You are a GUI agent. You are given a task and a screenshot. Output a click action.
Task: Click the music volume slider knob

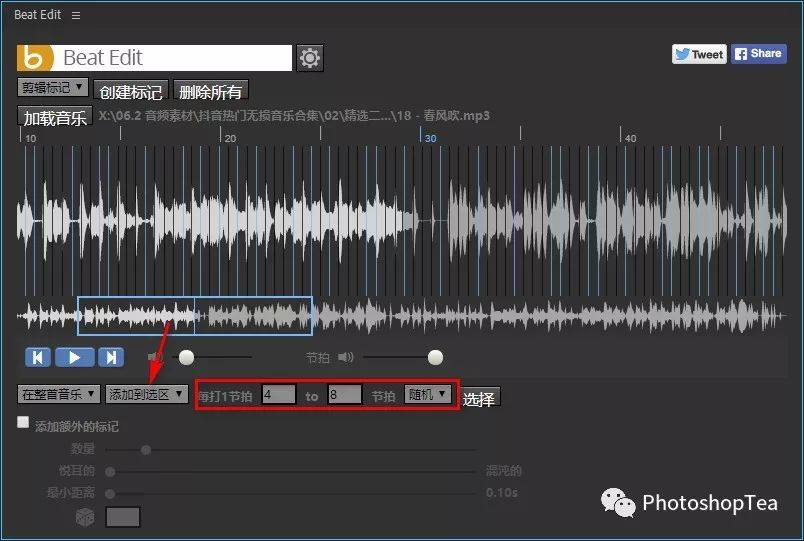[x=187, y=357]
